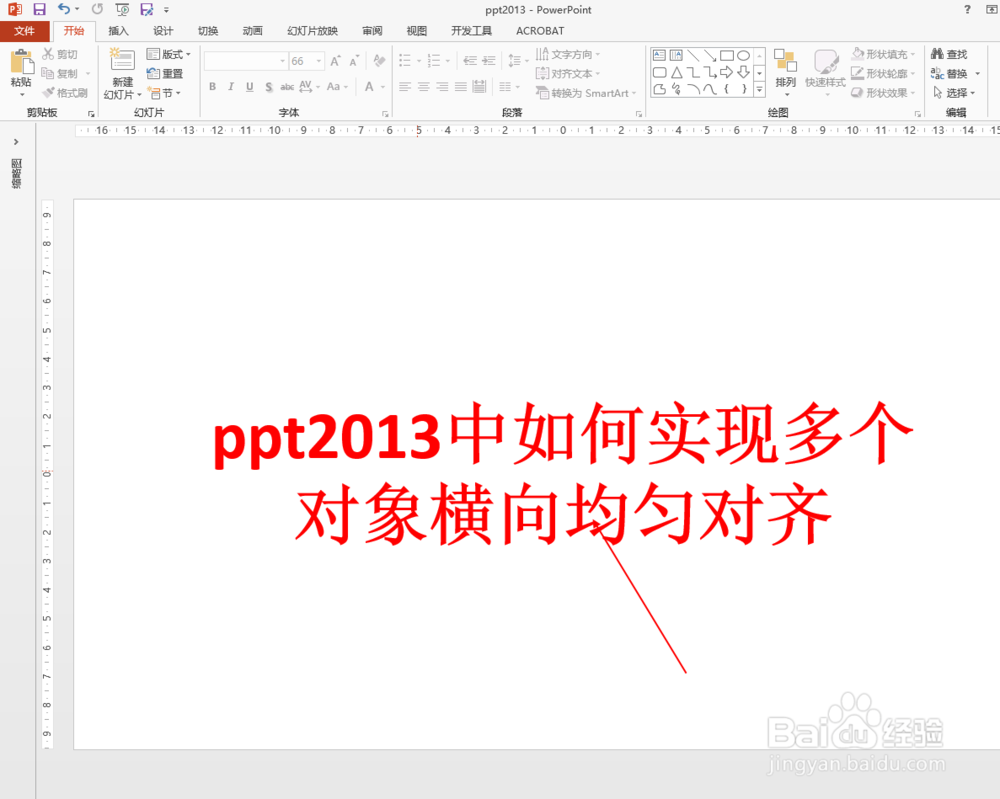Open 文字方向 text direction dropdown
1000x799 pixels.
coord(568,54)
